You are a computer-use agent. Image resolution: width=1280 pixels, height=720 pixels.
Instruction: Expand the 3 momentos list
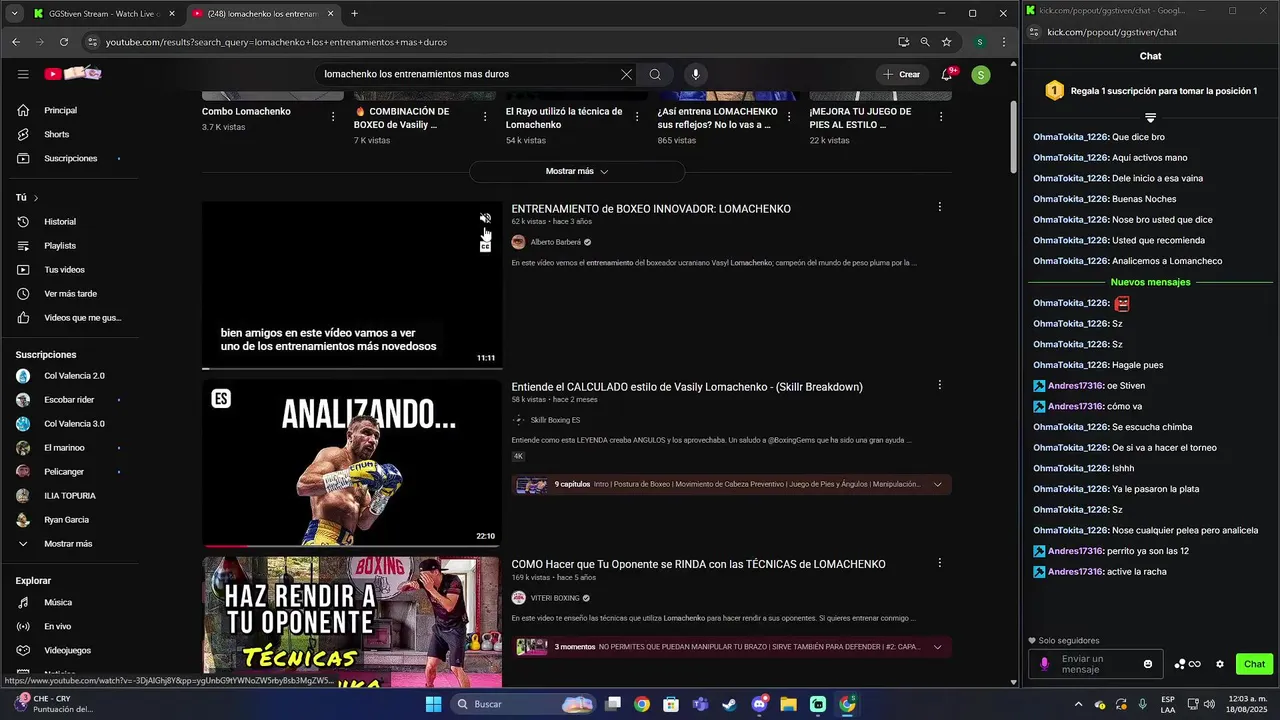(x=937, y=647)
